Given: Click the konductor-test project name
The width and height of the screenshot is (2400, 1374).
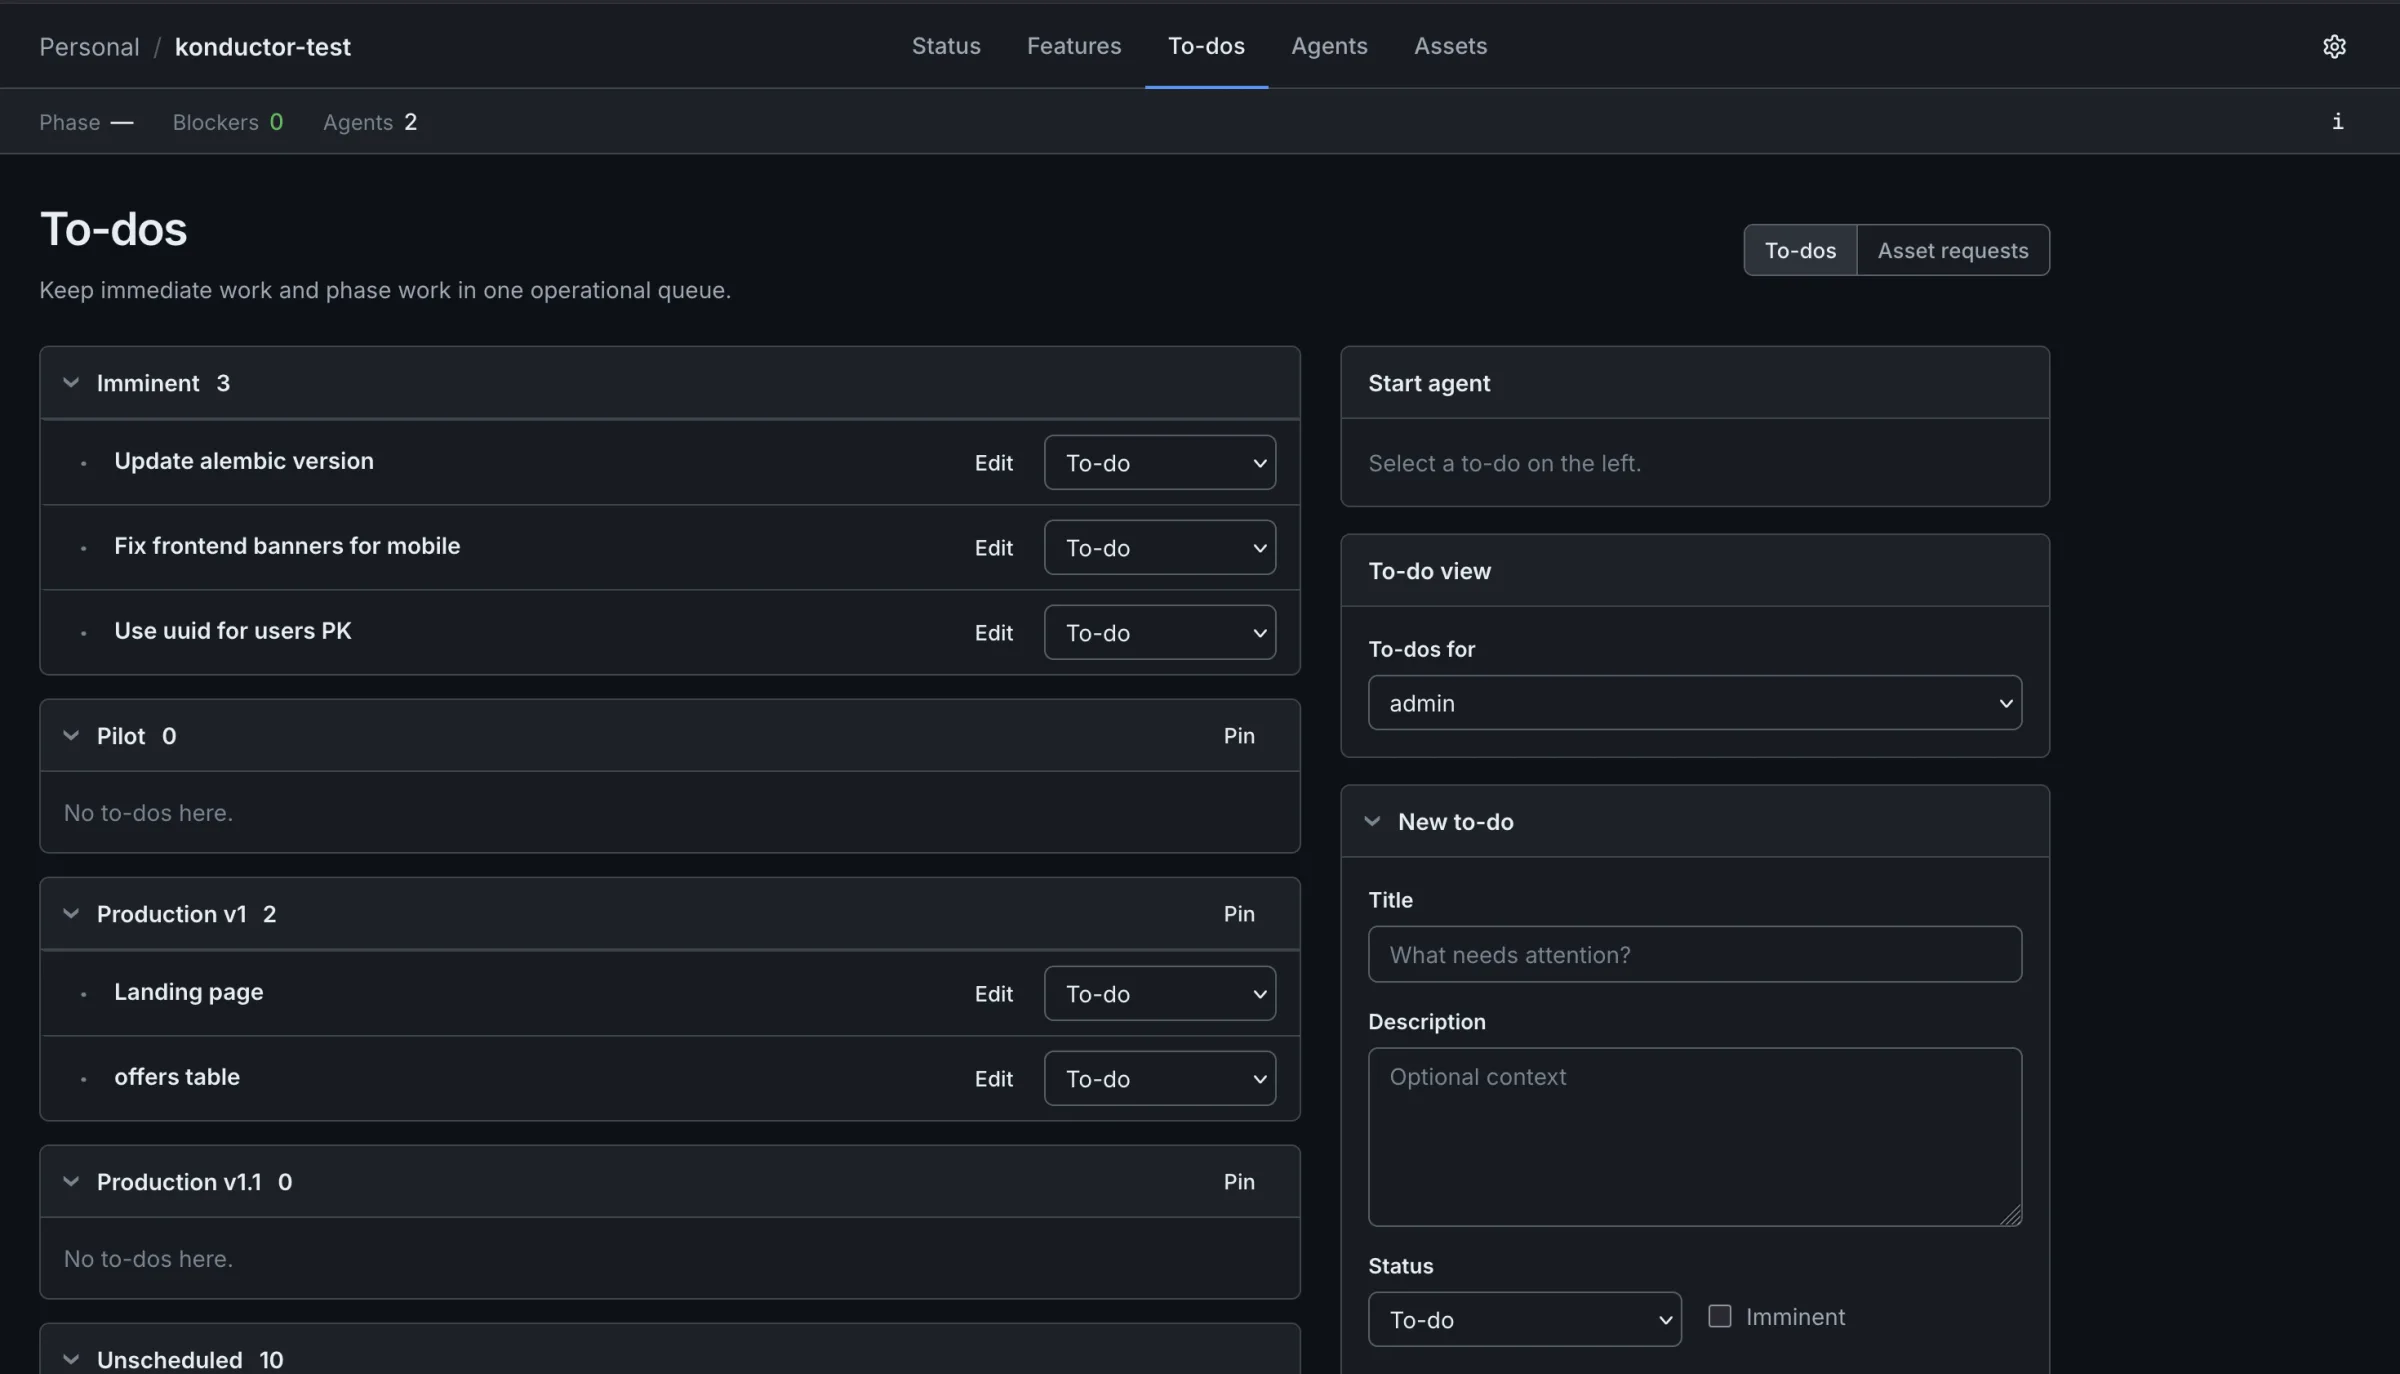Looking at the screenshot, I should [262, 47].
